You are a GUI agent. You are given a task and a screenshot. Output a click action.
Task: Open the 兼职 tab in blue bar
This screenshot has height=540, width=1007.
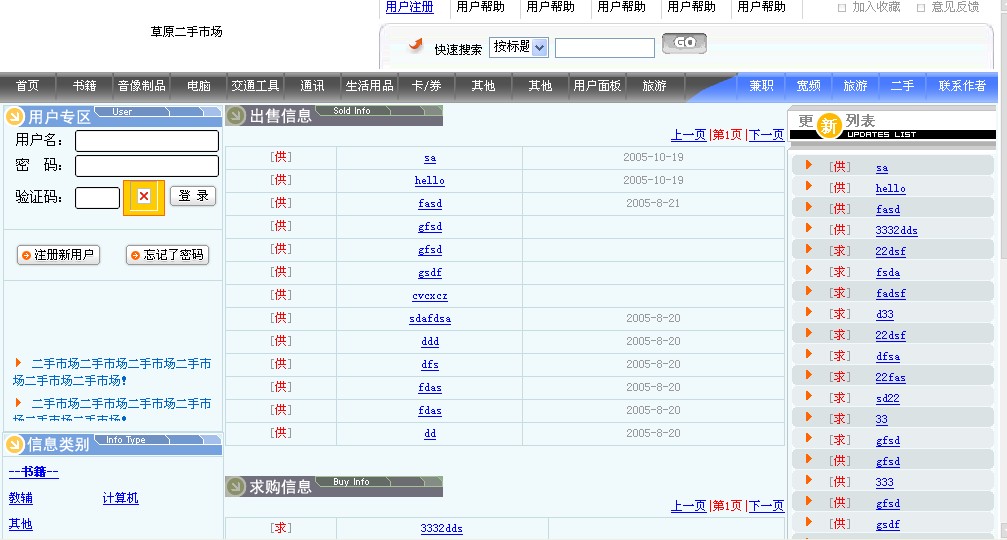(x=761, y=86)
